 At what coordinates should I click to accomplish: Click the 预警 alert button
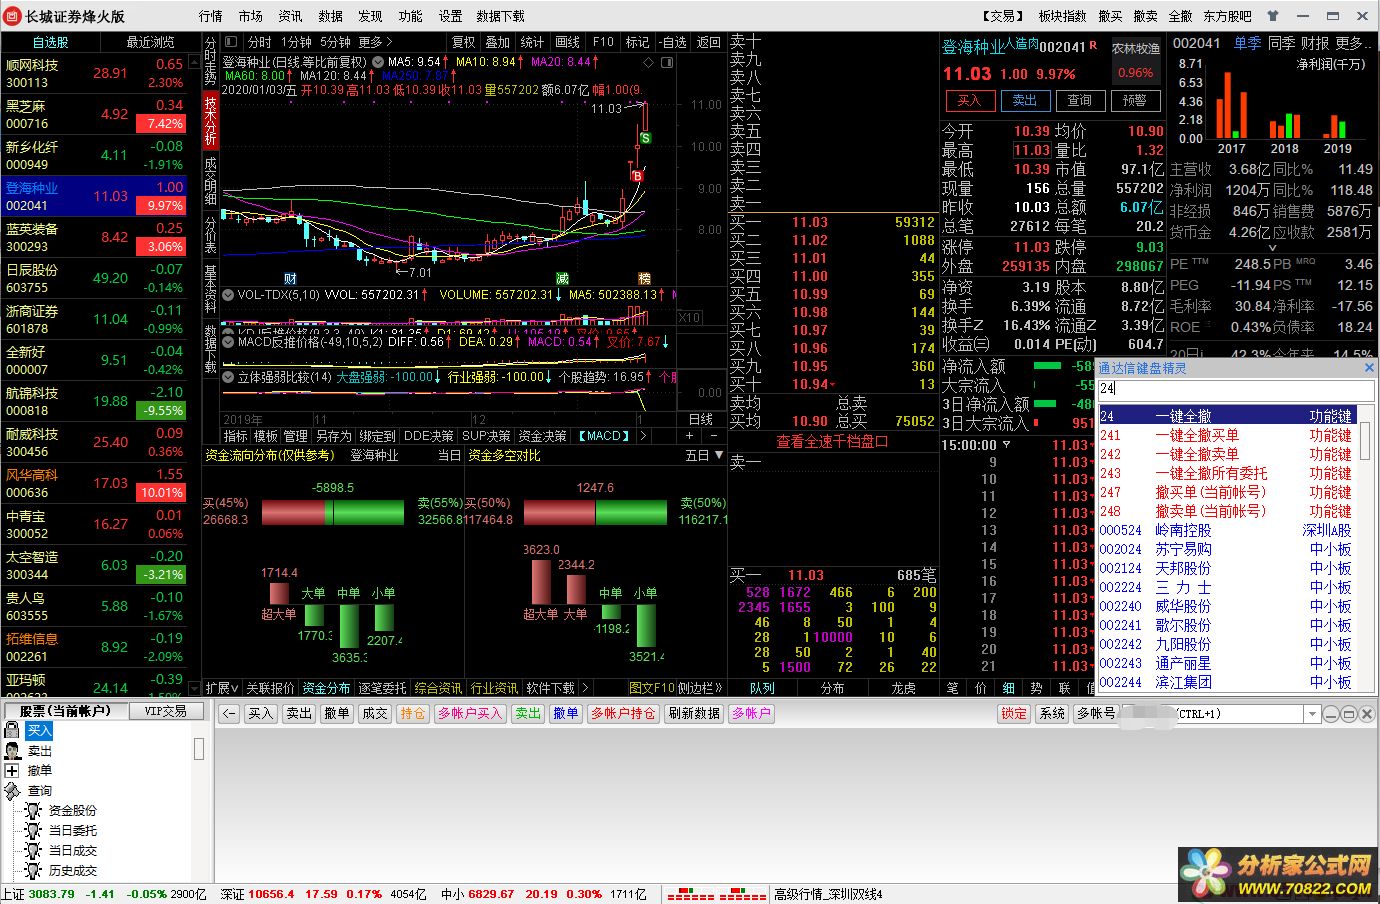tap(1135, 100)
